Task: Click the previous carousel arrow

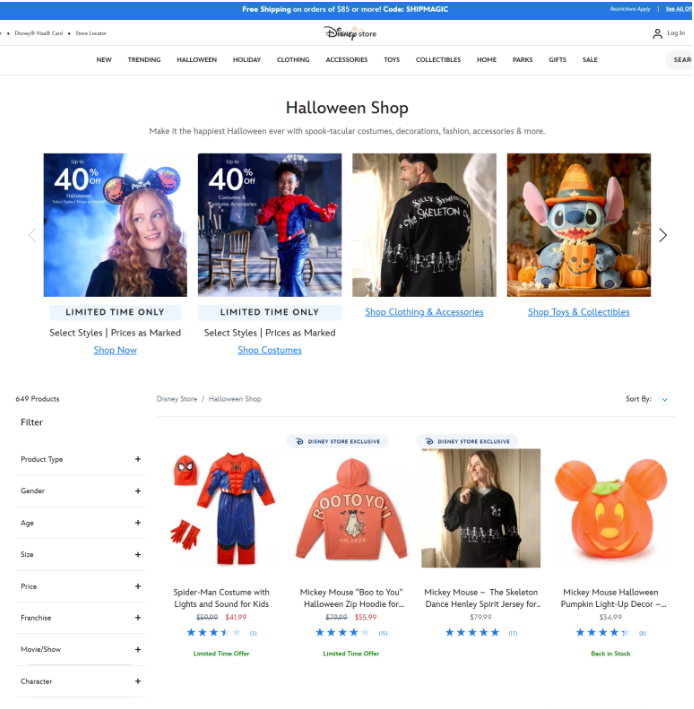Action: pyautogui.click(x=31, y=236)
